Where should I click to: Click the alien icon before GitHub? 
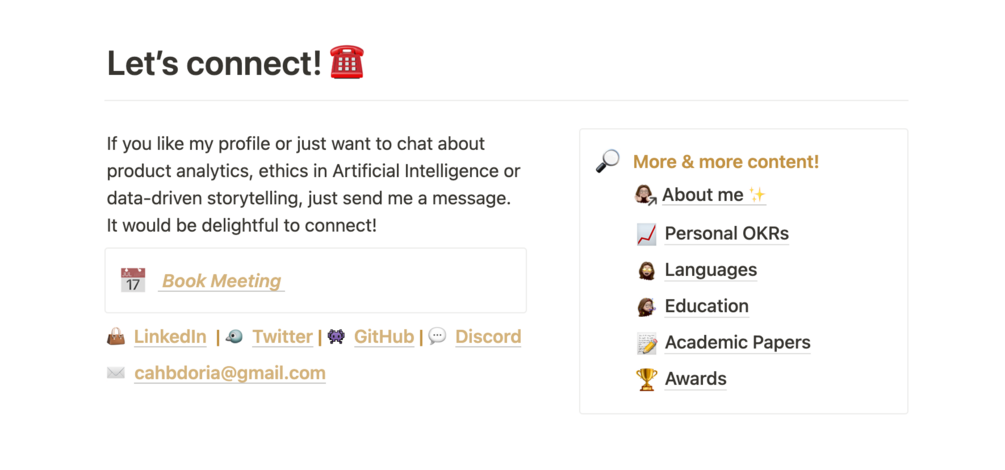(336, 337)
